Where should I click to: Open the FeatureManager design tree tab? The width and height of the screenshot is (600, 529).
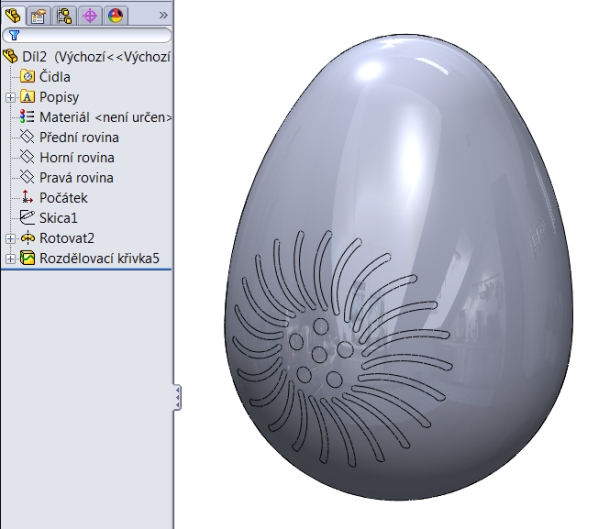click(15, 15)
